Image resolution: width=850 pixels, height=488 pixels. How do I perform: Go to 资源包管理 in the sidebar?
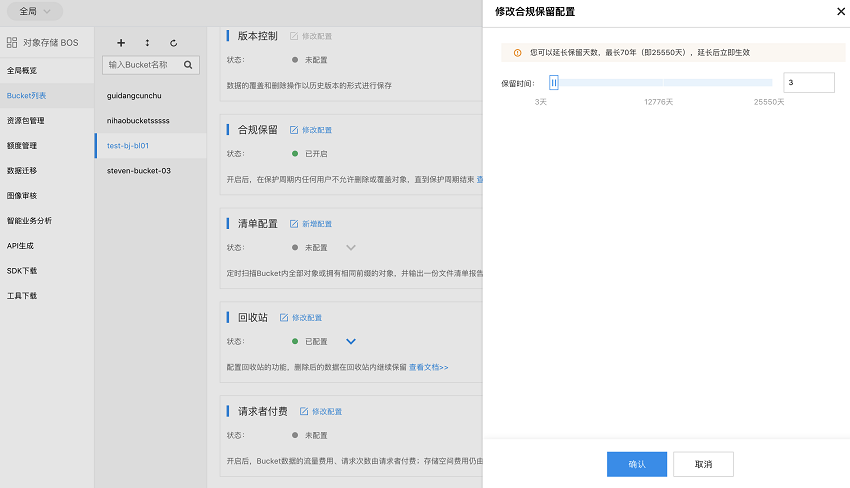(x=25, y=121)
